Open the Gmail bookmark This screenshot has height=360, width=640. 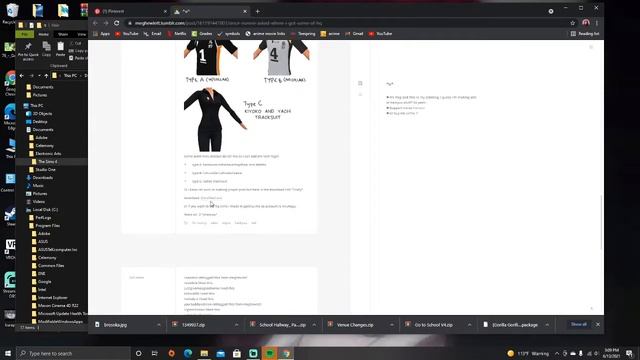(354, 34)
